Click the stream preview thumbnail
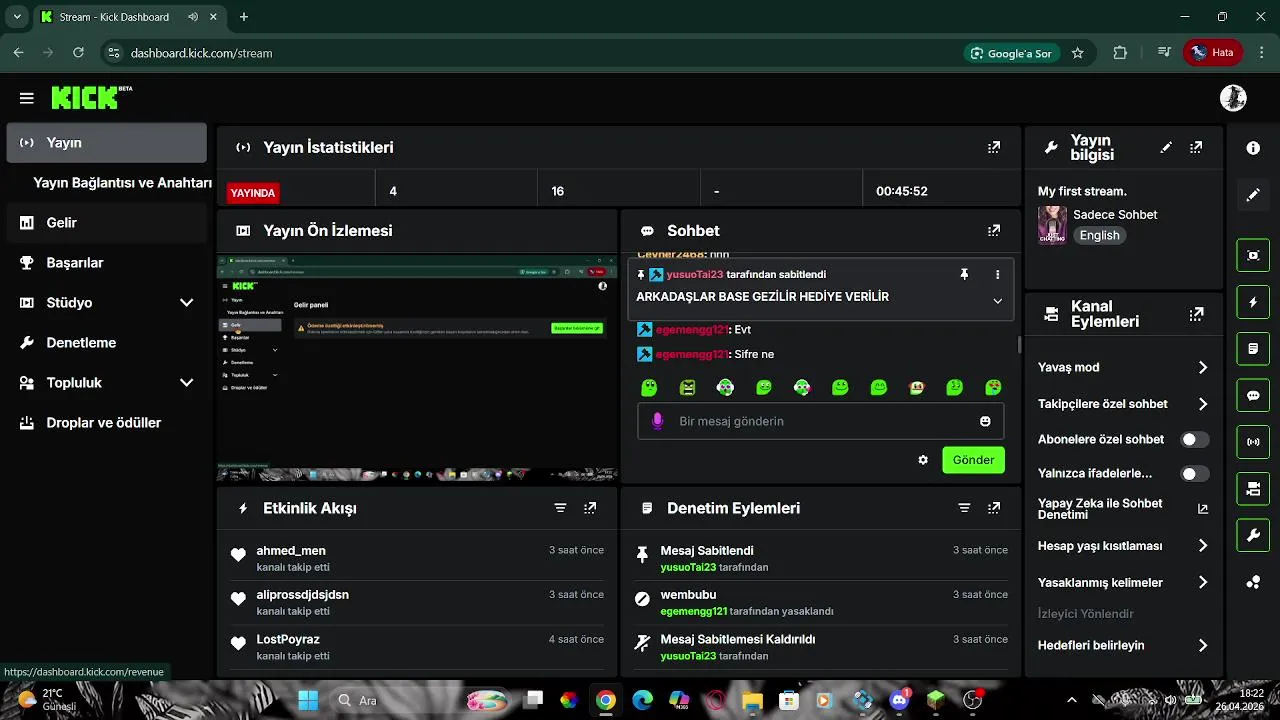Image resolution: width=1280 pixels, height=720 pixels. point(417,367)
